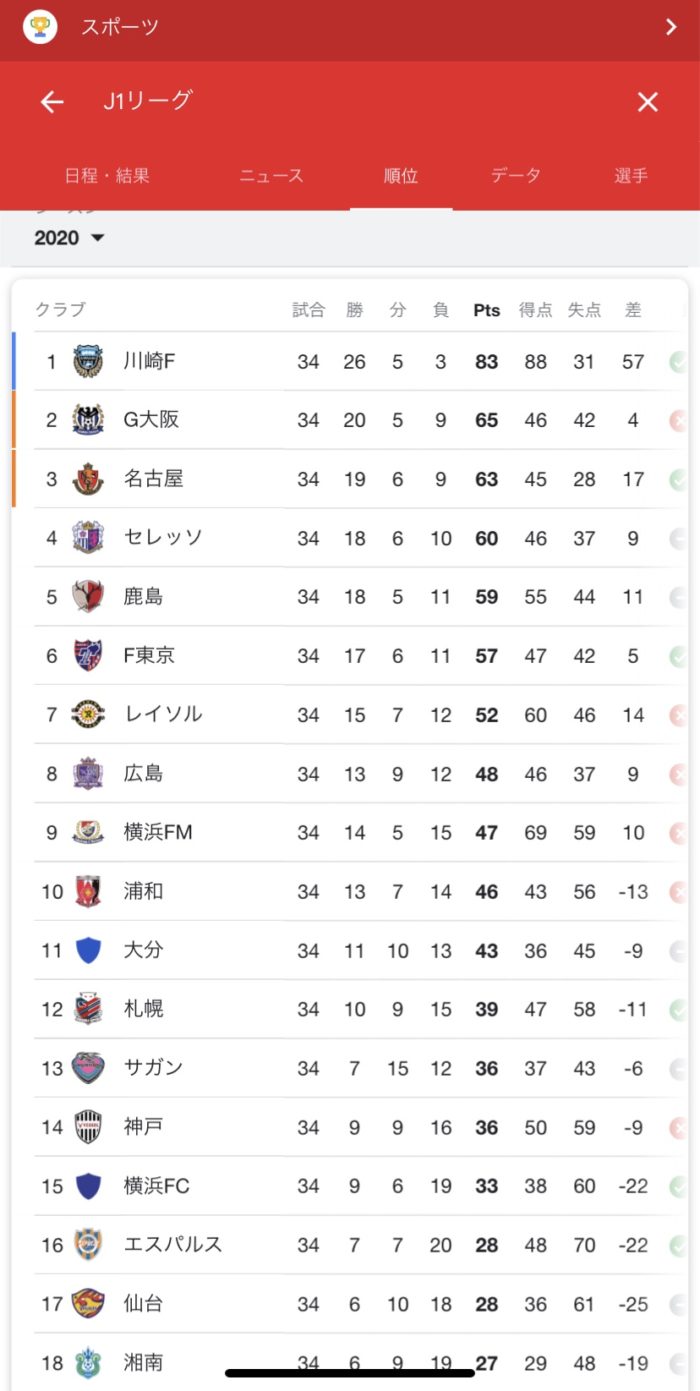Open the 選手 tab
The image size is (700, 1391).
[631, 176]
